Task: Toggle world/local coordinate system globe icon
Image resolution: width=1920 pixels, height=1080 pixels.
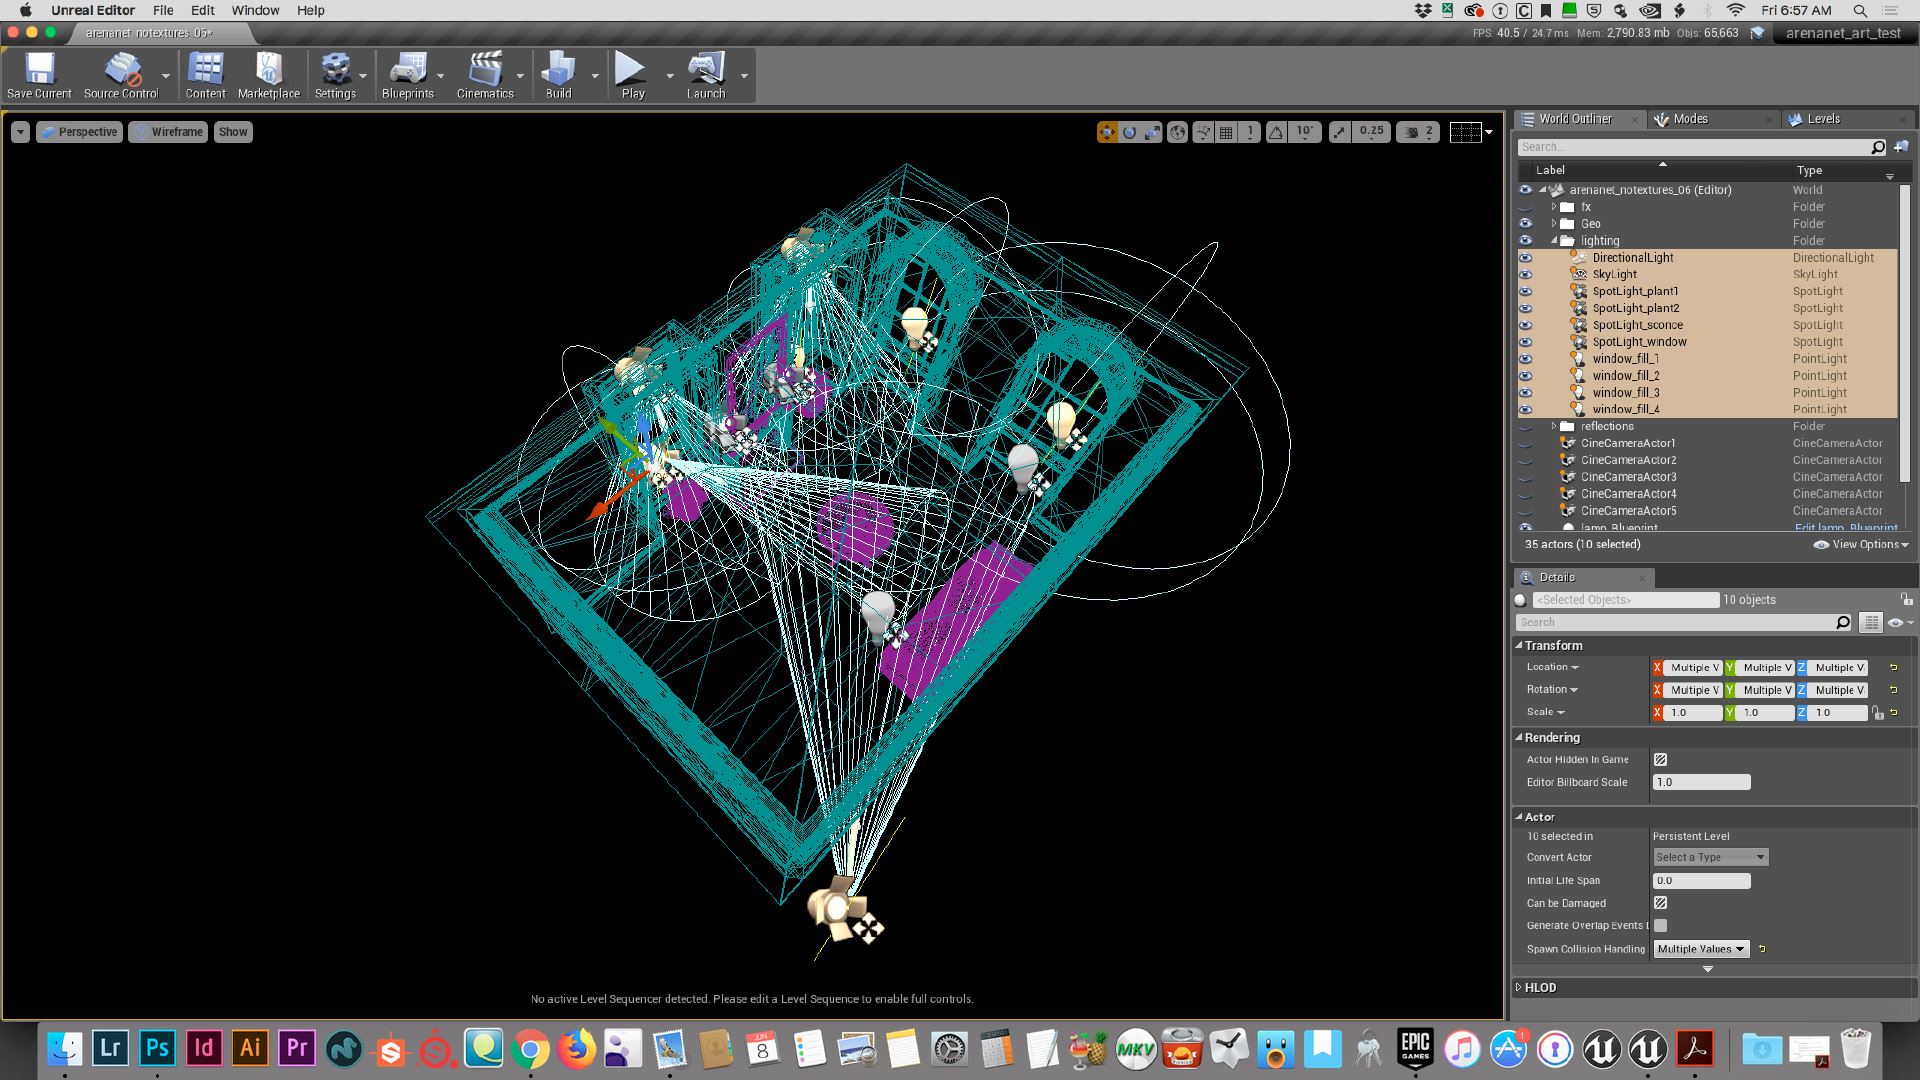Action: coord(1178,132)
